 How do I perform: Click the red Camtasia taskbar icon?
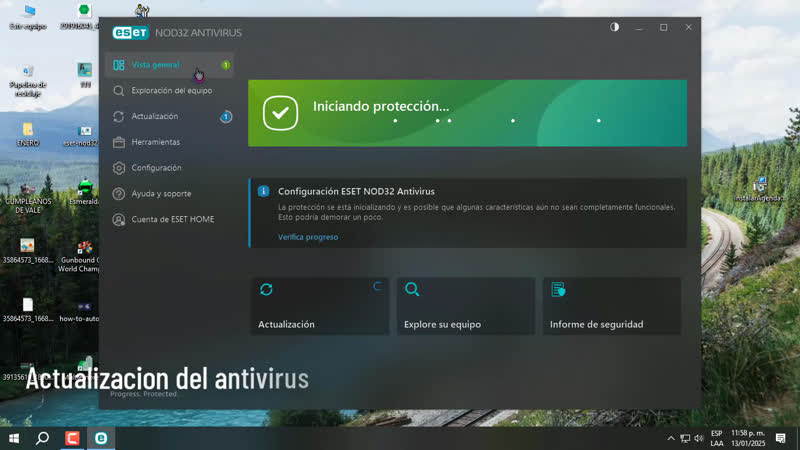tap(72, 438)
